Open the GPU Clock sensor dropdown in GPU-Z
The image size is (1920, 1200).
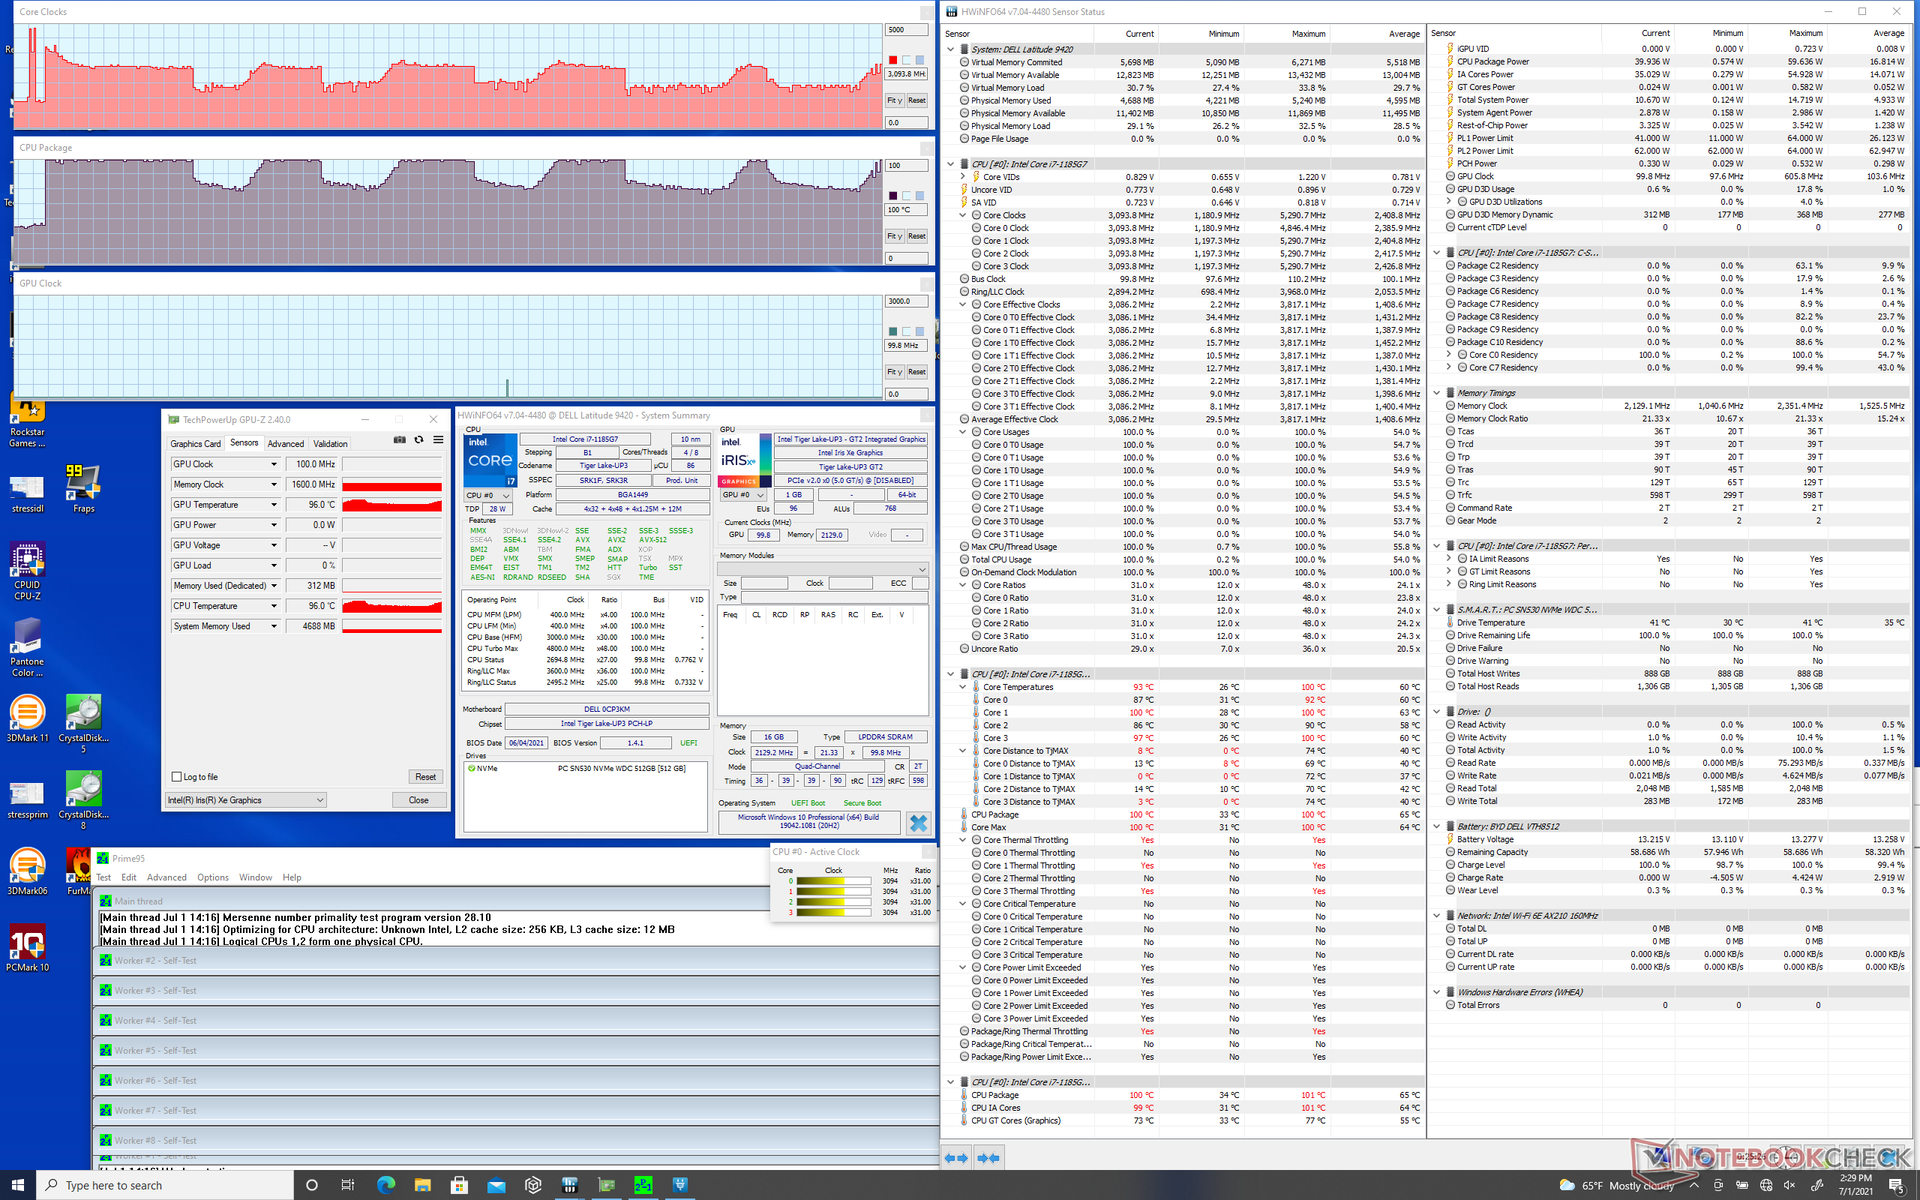[274, 464]
